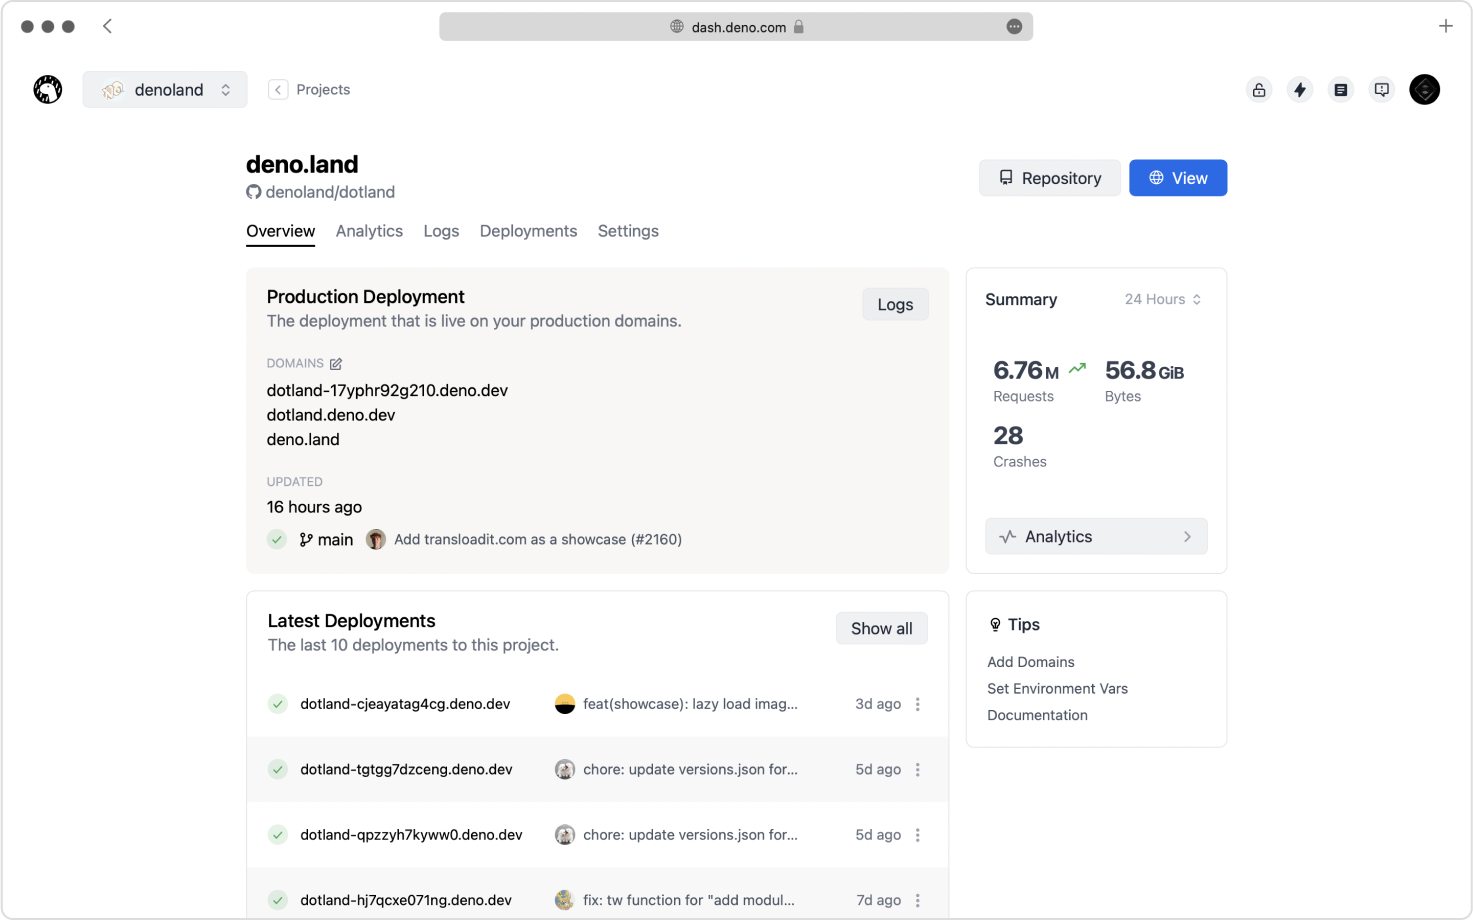This screenshot has height=921, width=1473.
Task: Open the Add Domains tip link
Action: 1030,662
